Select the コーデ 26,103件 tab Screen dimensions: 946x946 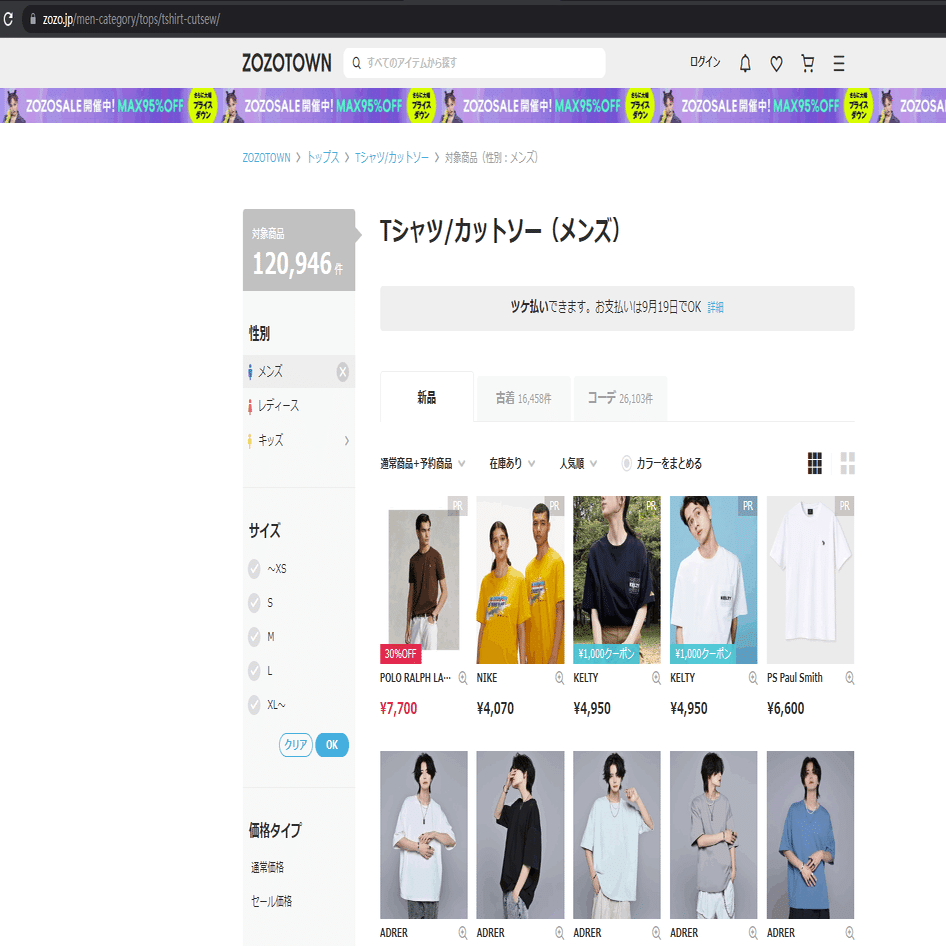coord(620,398)
